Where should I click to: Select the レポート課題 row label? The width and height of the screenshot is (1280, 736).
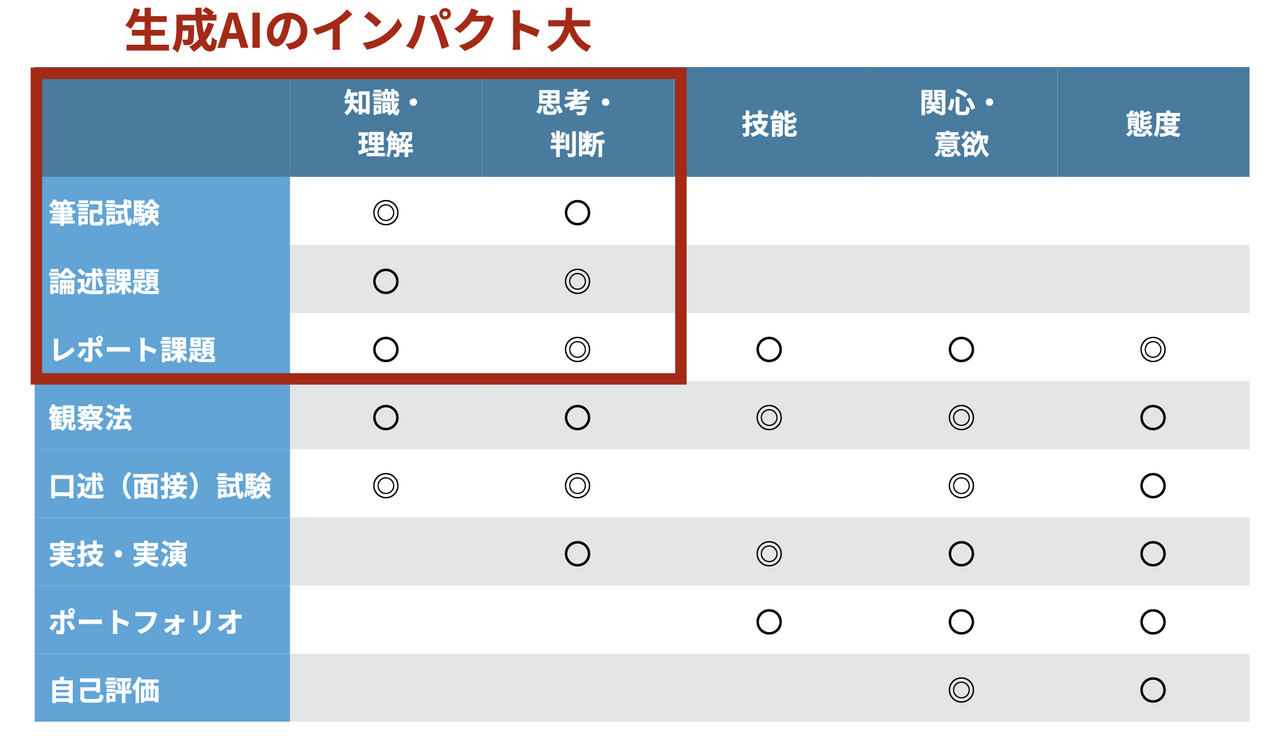133,350
